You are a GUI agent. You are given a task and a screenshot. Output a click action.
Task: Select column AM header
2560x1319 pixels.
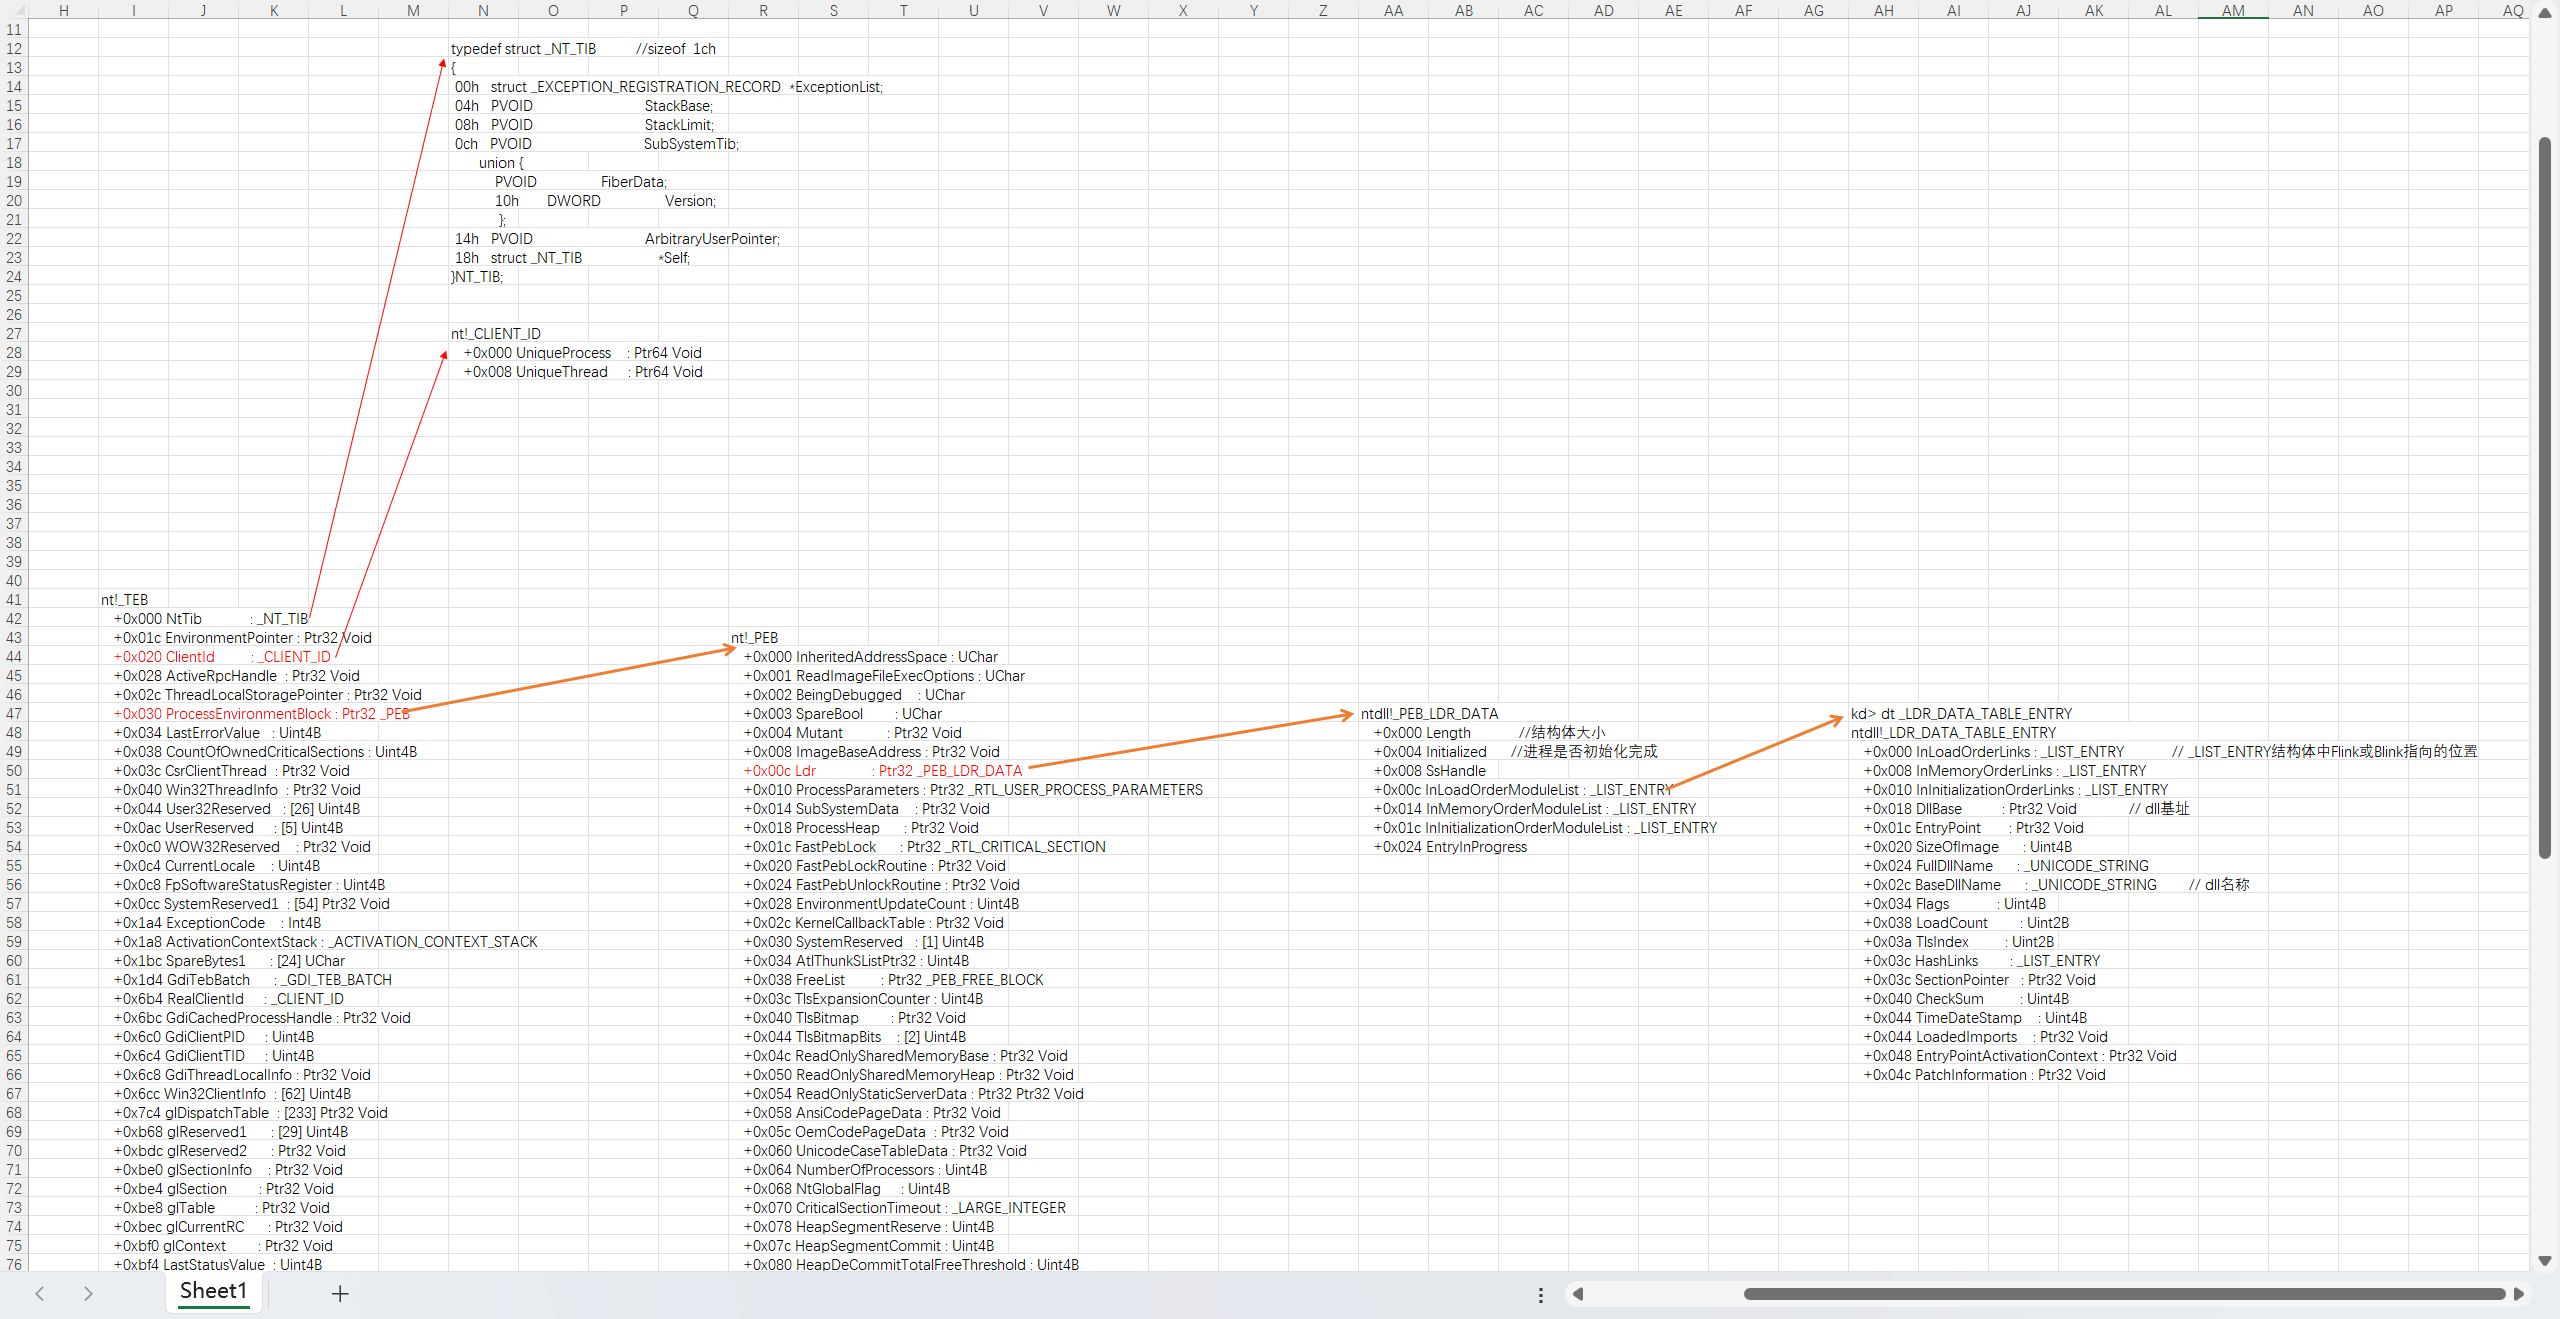(x=2233, y=10)
